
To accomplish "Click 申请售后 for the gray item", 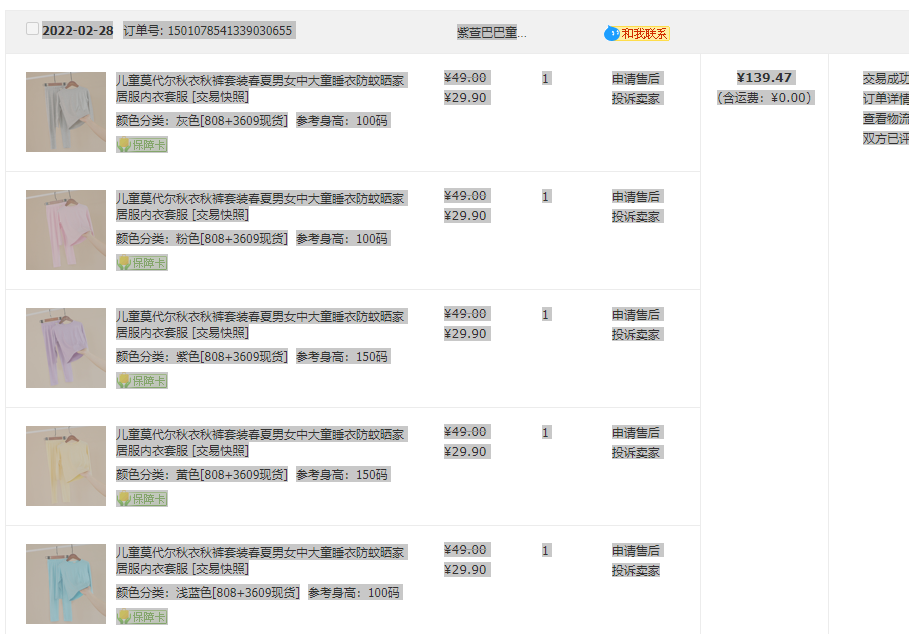I will tap(636, 78).
